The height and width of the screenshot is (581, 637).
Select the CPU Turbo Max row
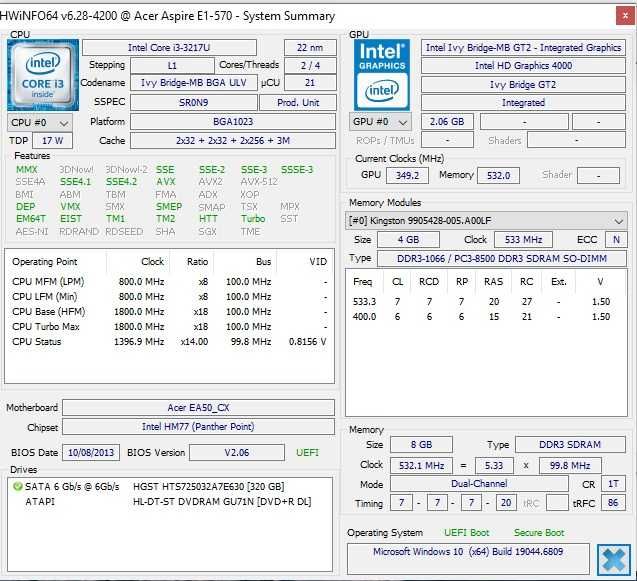click(169, 327)
